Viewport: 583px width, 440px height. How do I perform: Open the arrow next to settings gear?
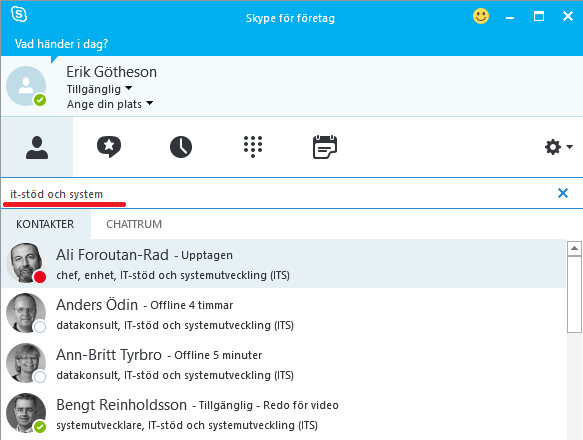(x=569, y=147)
